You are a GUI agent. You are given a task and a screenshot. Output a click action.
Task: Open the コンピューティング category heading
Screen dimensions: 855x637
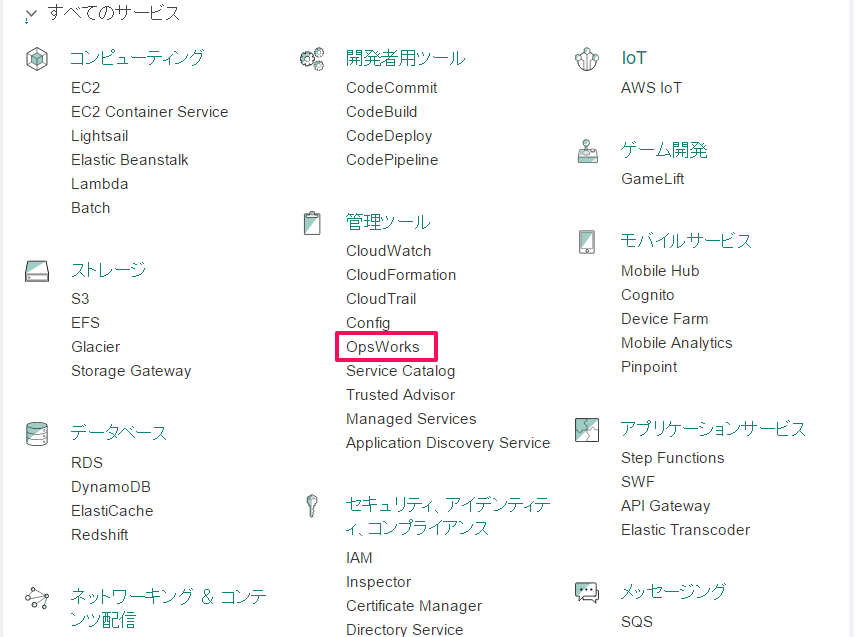click(x=137, y=58)
